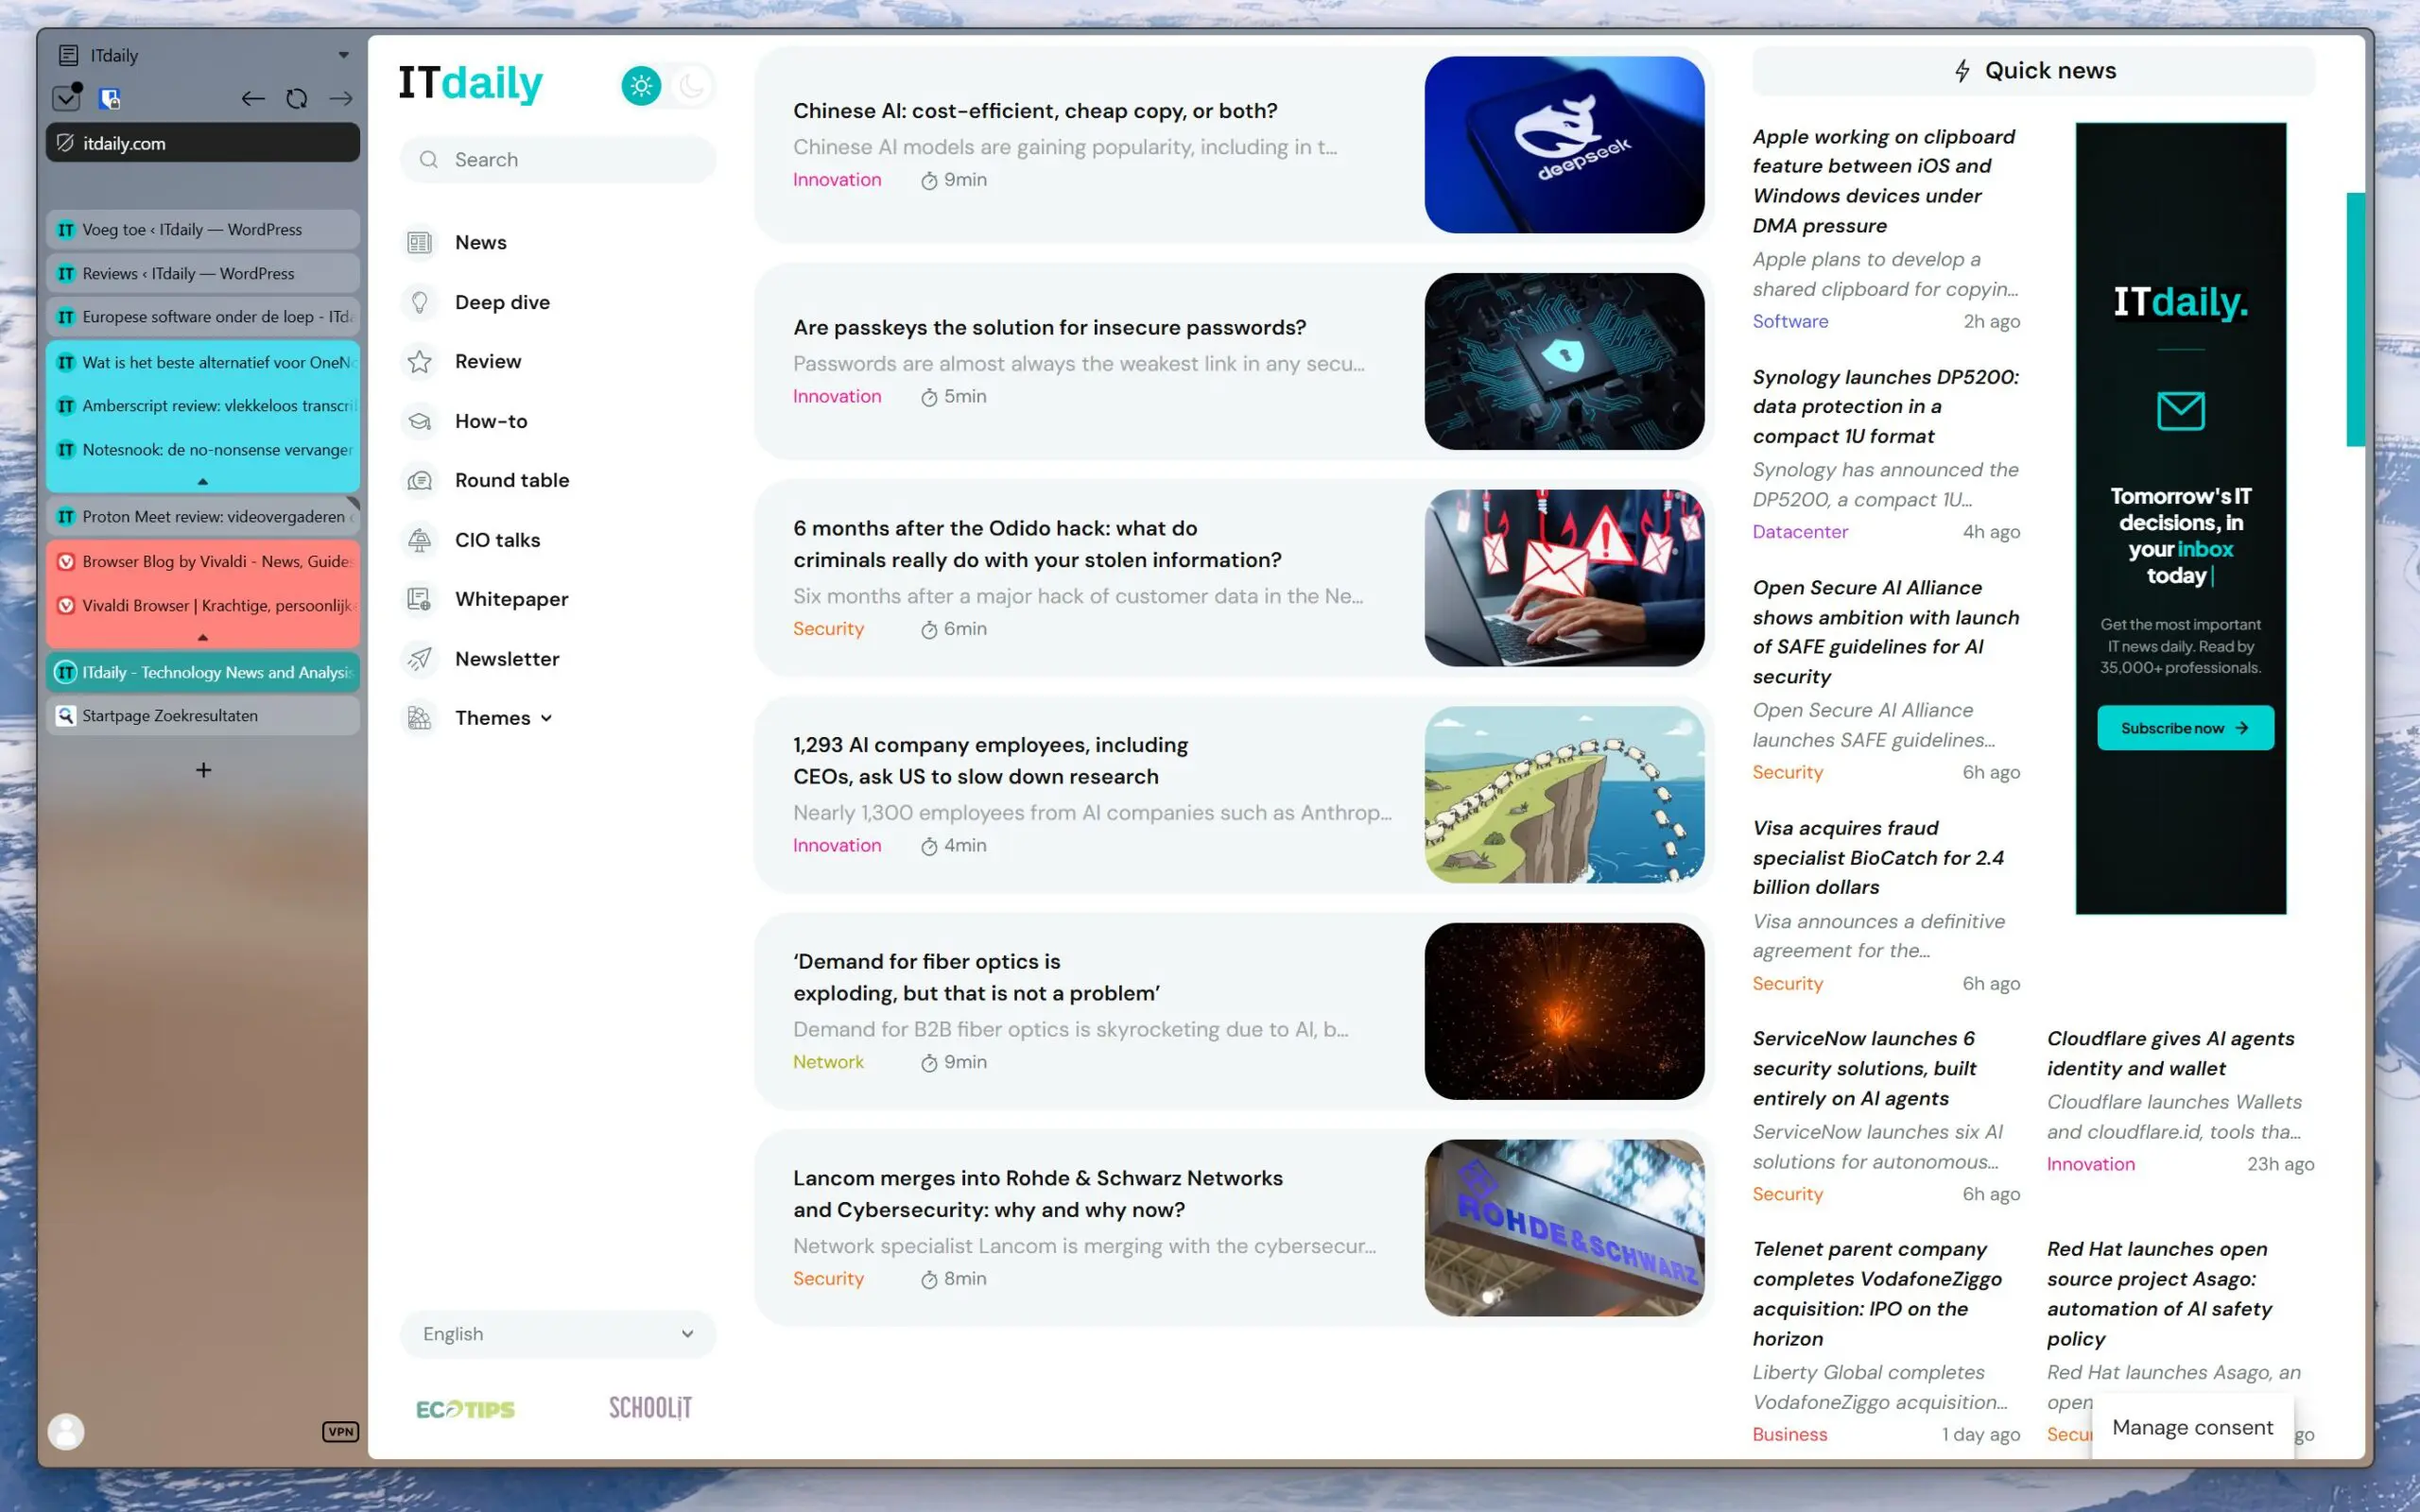Open the Rohde & Schwarz article thumbnail
2420x1512 pixels.
coord(1564,1228)
